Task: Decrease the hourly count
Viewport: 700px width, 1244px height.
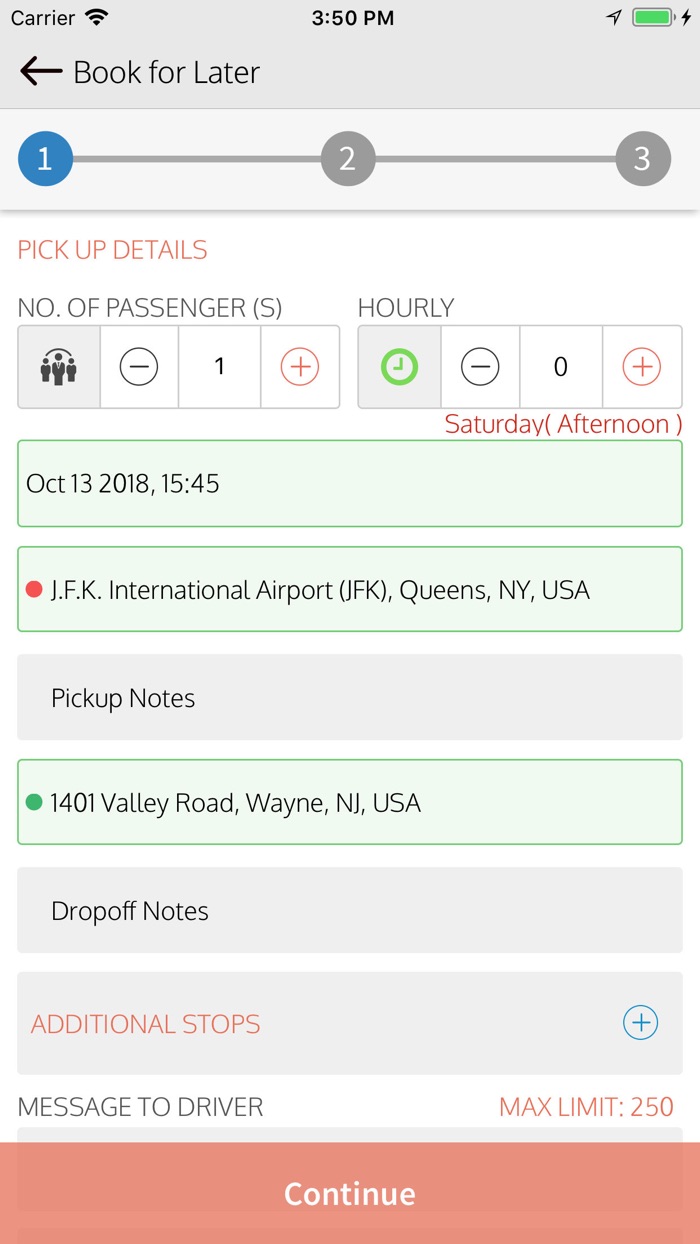Action: pos(480,367)
